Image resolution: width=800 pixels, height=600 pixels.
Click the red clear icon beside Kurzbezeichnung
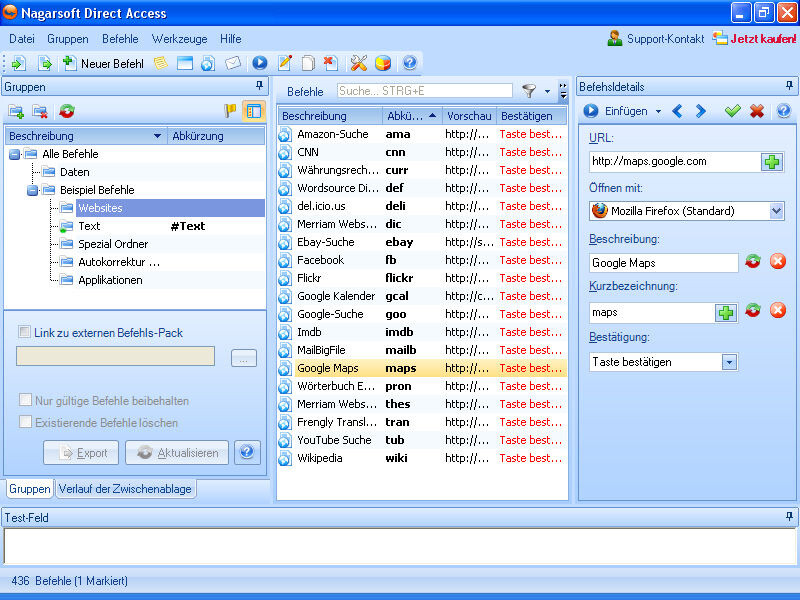pos(778,310)
